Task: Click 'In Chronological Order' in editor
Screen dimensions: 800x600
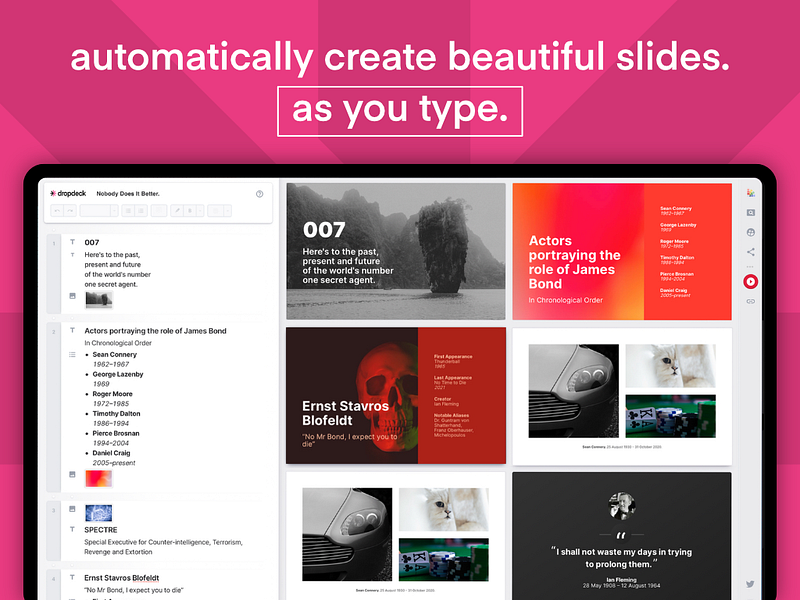Action: pos(118,343)
